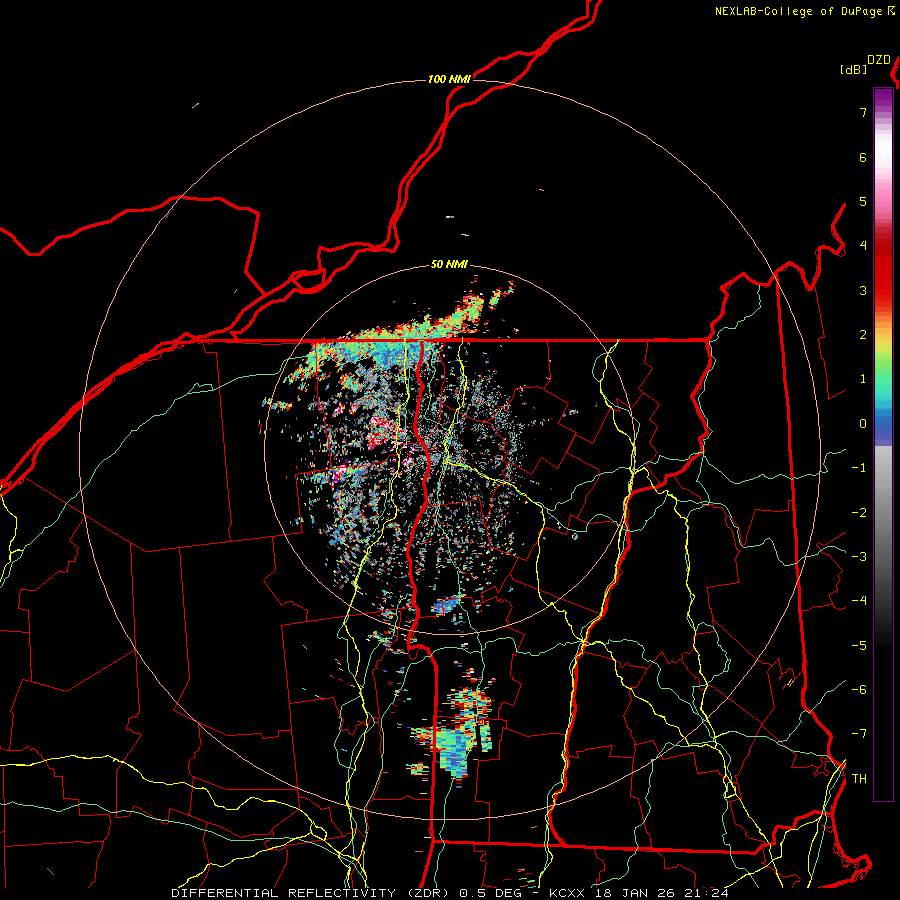
Task: Click the '1' value on the color scale
Action: (x=863, y=379)
